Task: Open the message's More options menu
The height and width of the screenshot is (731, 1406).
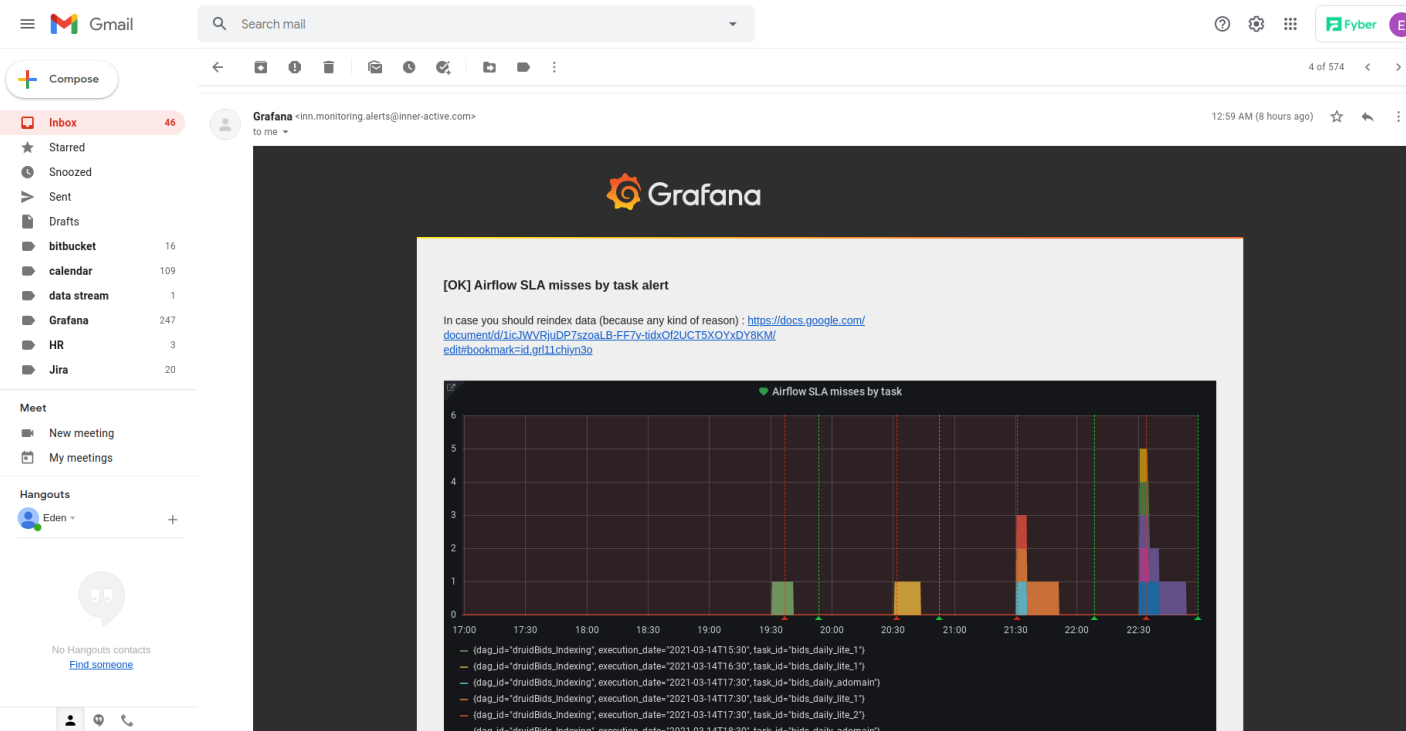Action: [1398, 117]
